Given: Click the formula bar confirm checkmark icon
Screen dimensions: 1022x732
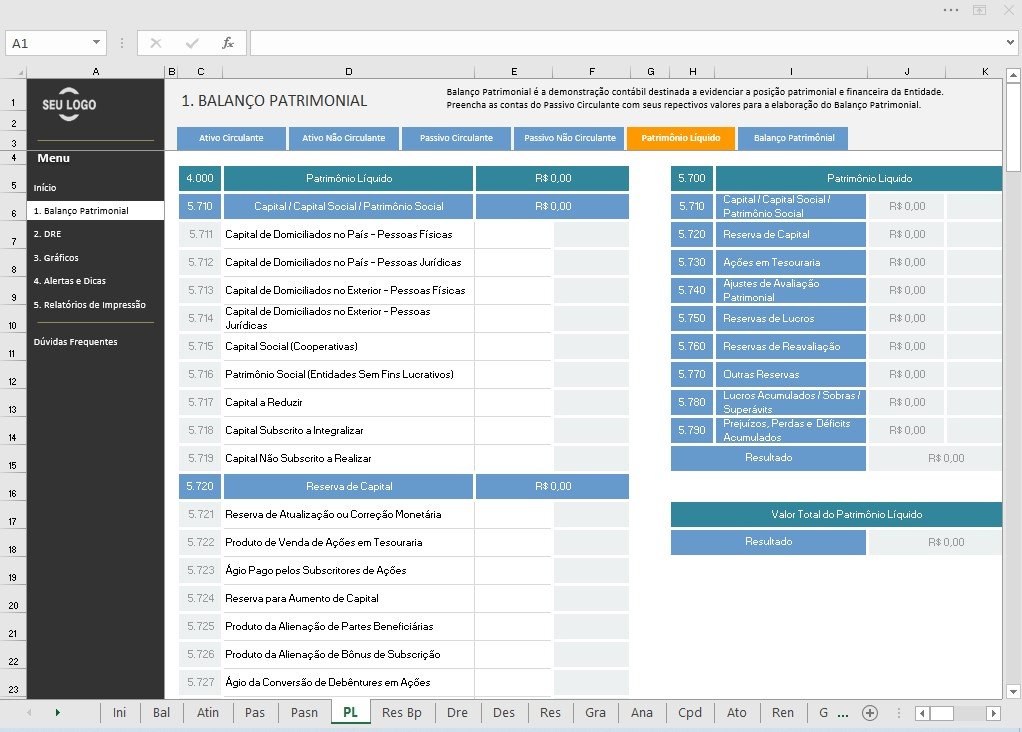Looking at the screenshot, I should [x=192, y=43].
